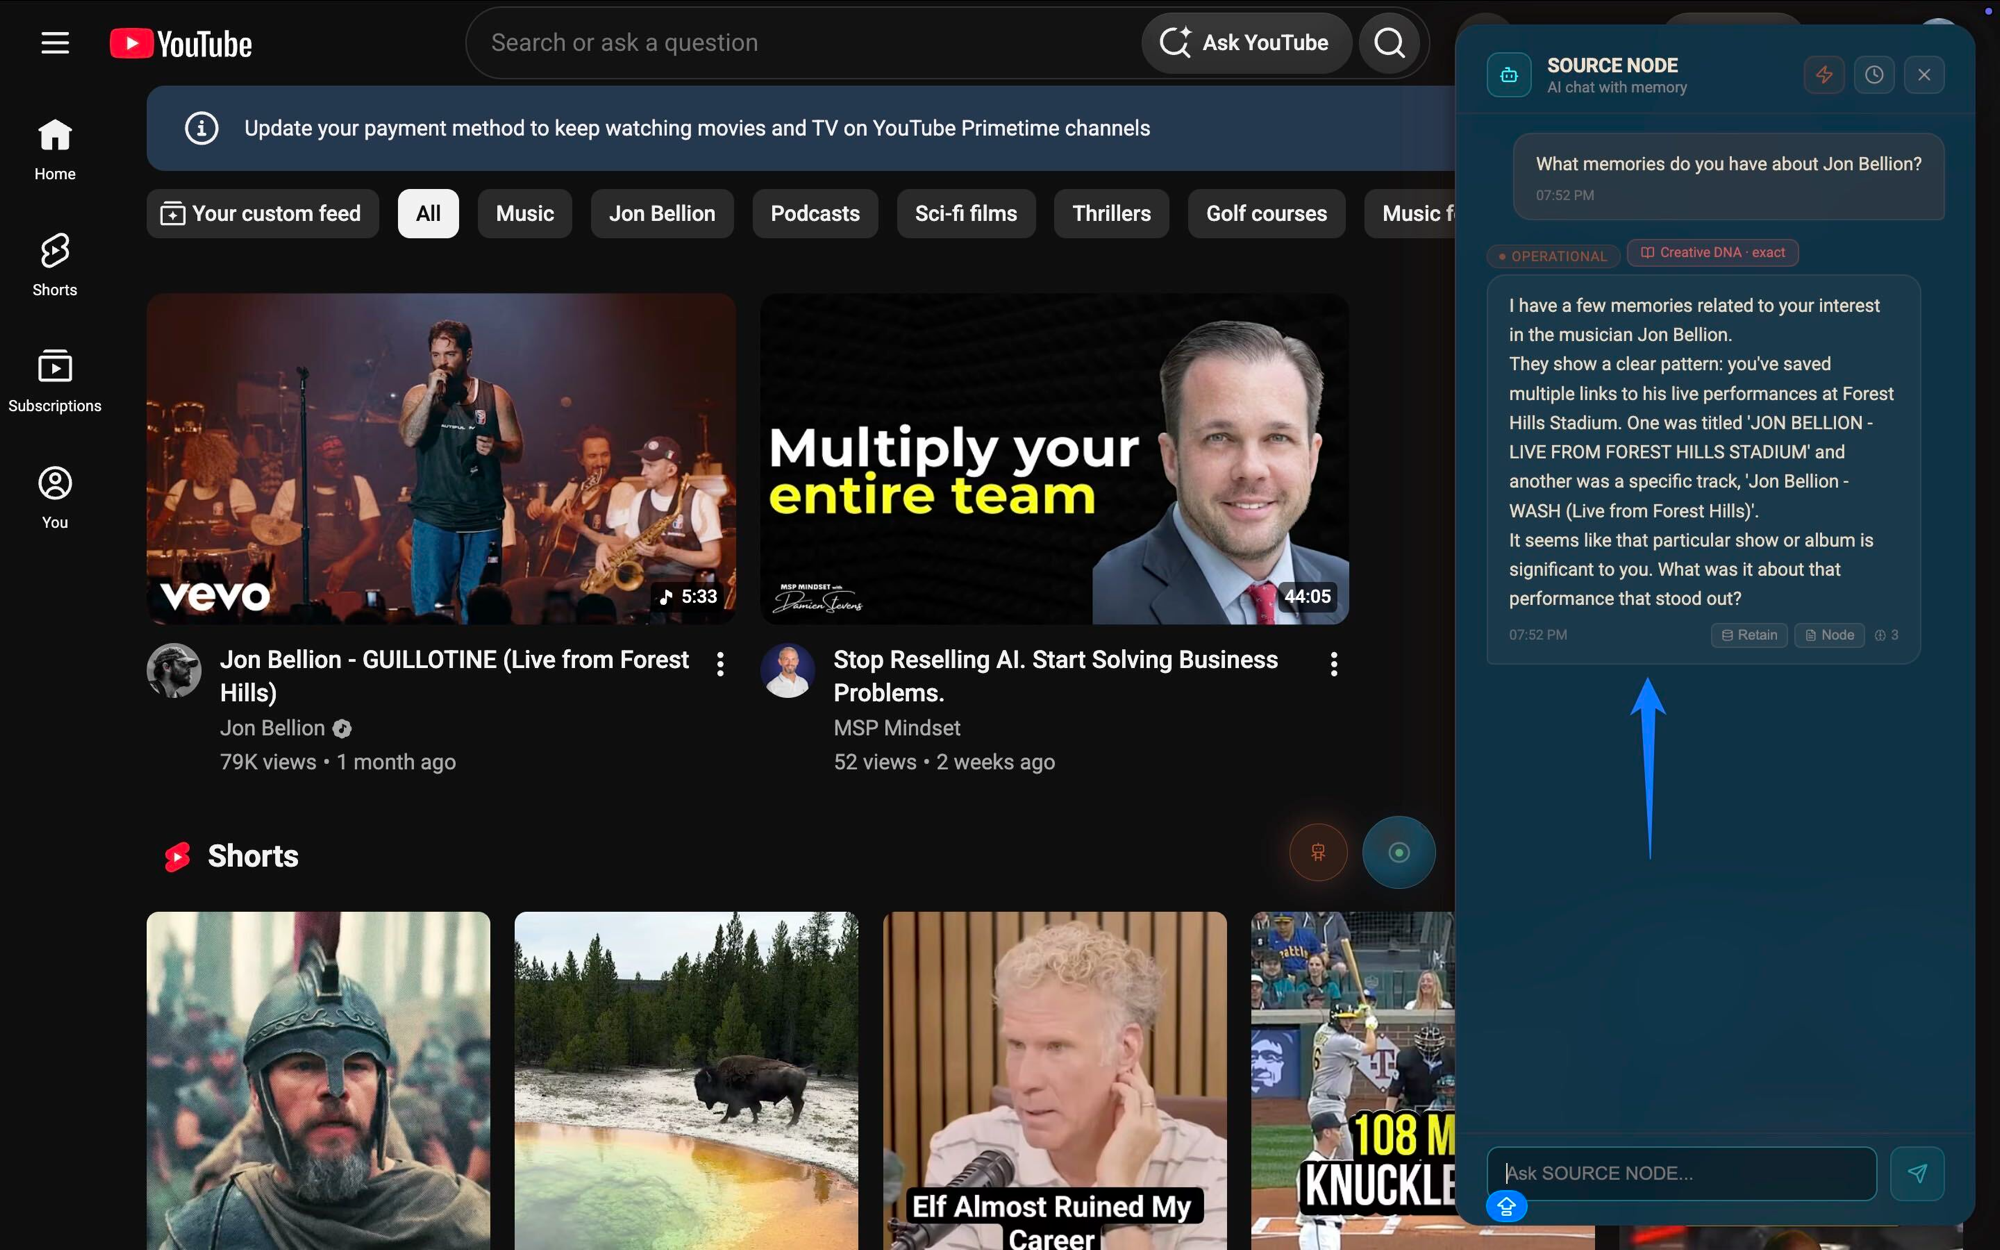The width and height of the screenshot is (2000, 1250).
Task: Open the baseball knuckleball Short
Action: [x=1353, y=1080]
